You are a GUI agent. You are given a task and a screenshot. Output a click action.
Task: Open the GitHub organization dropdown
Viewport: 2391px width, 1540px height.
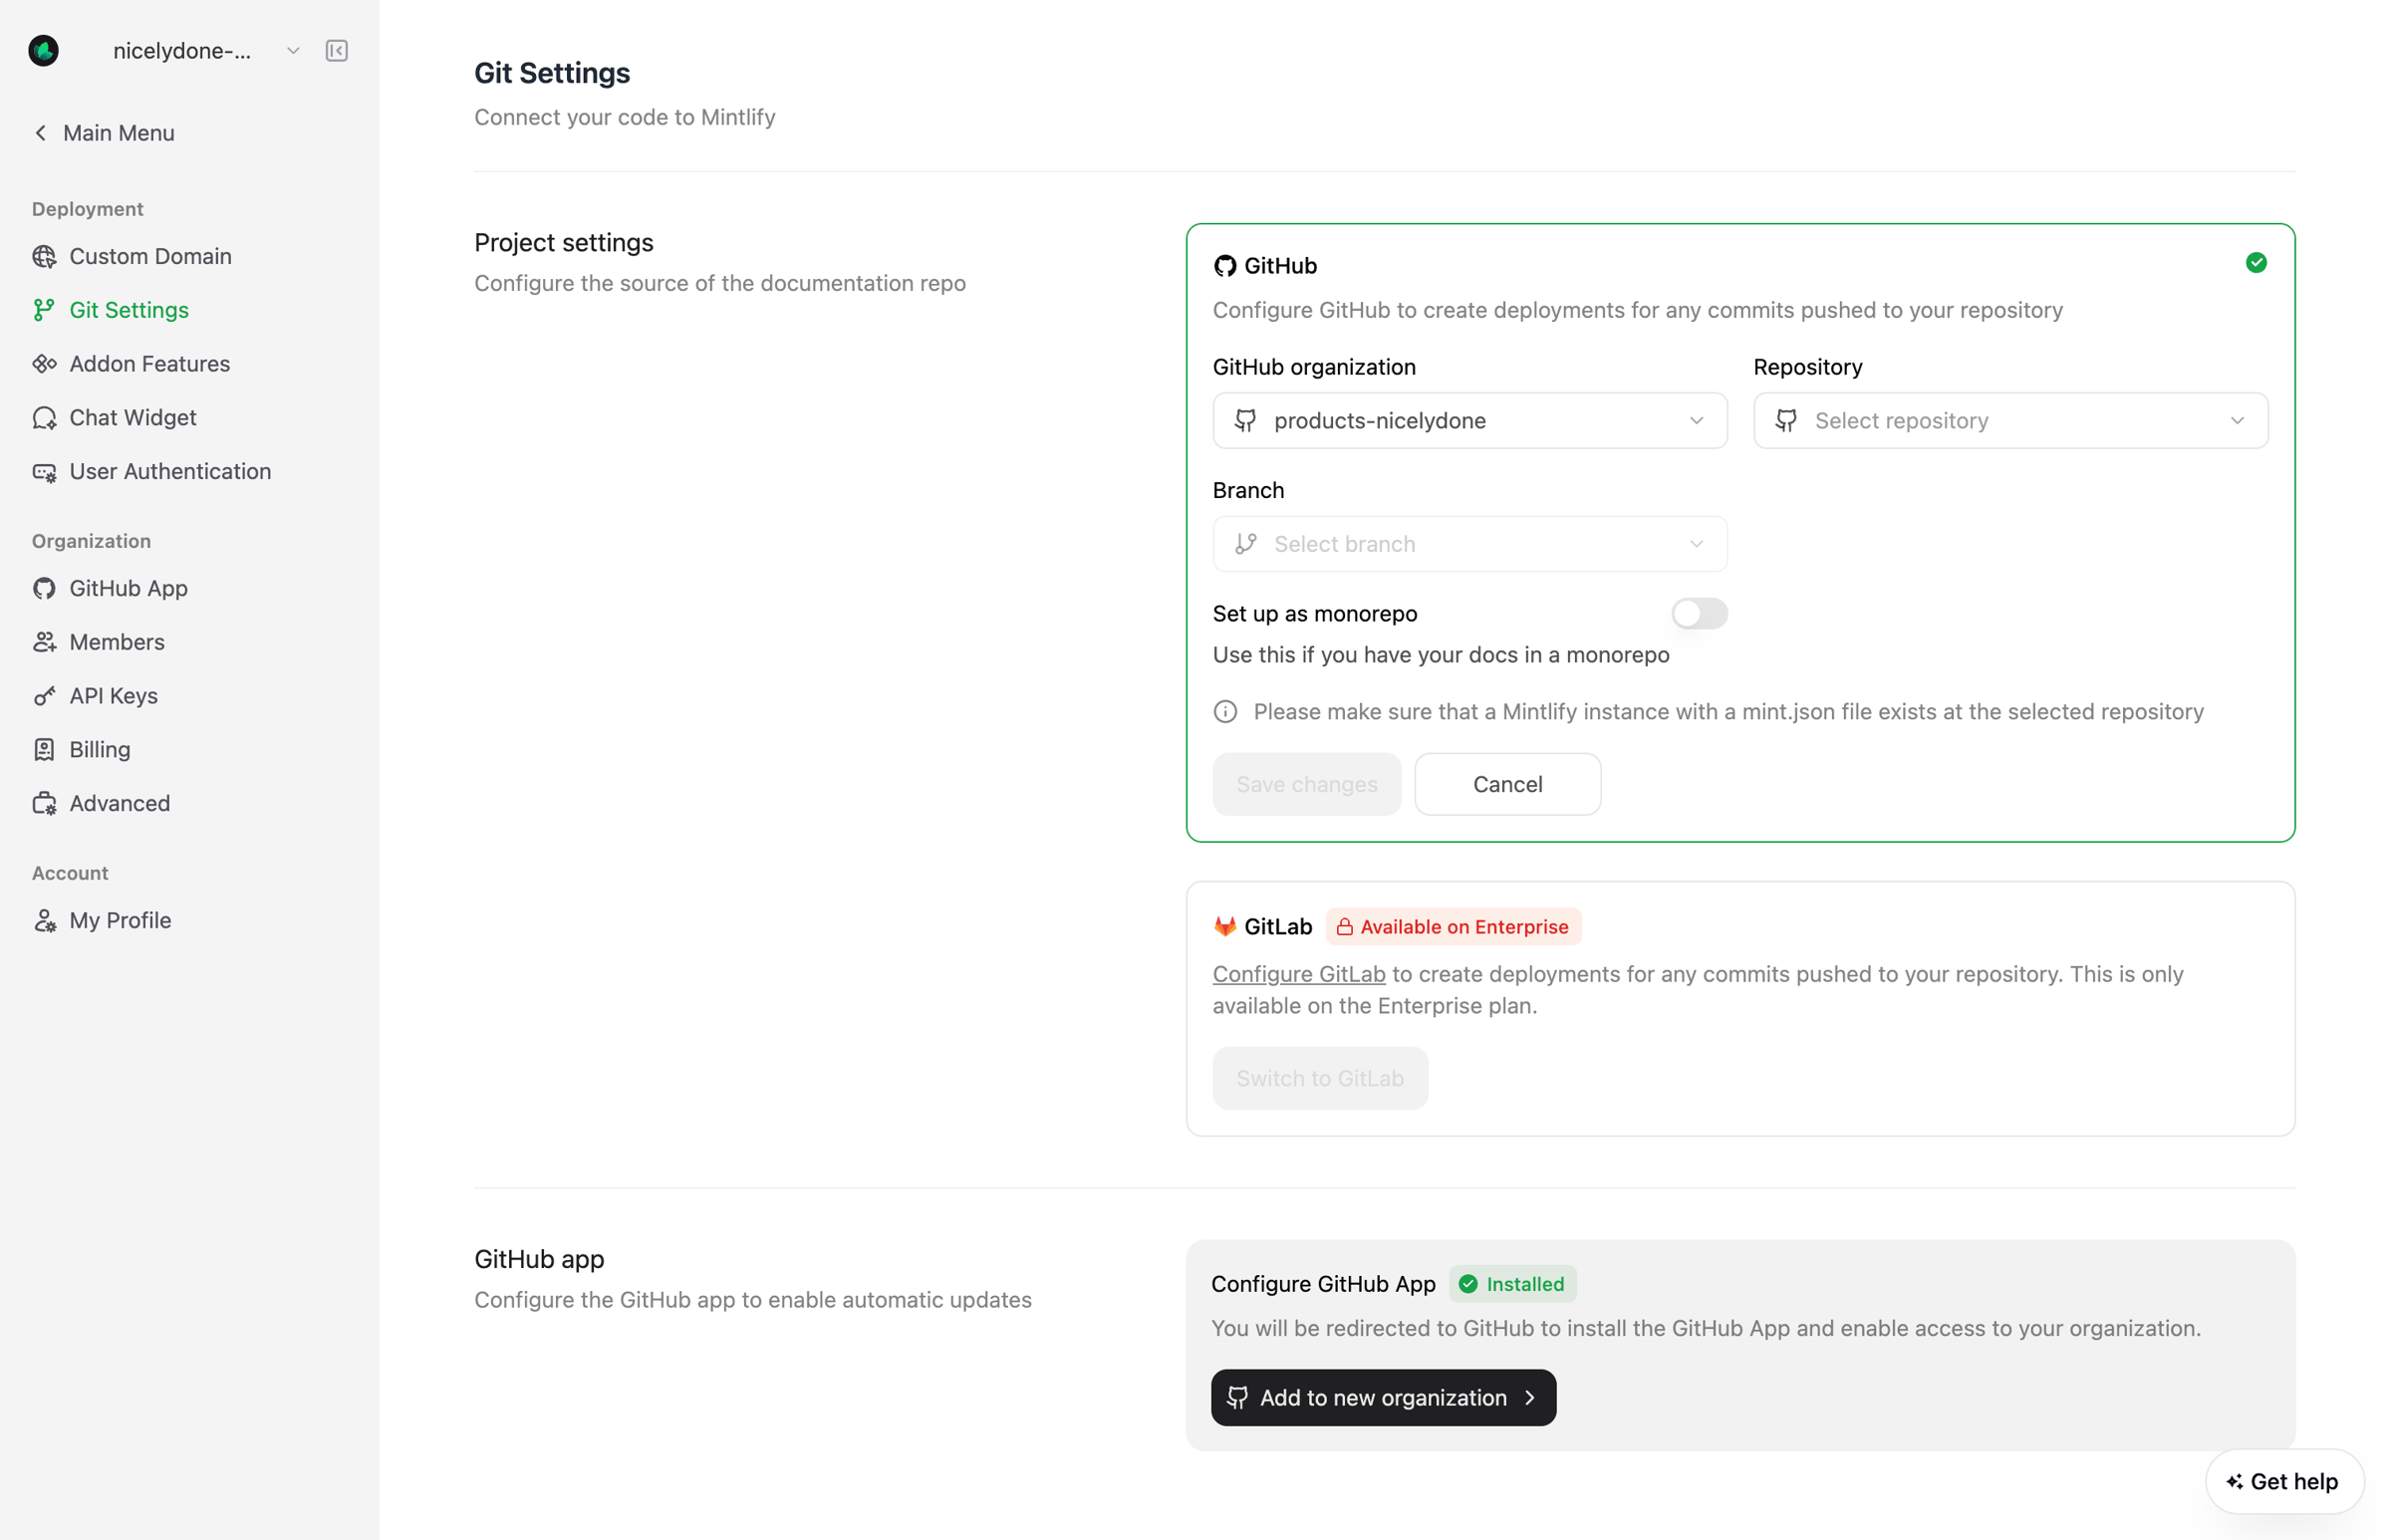click(x=1469, y=421)
